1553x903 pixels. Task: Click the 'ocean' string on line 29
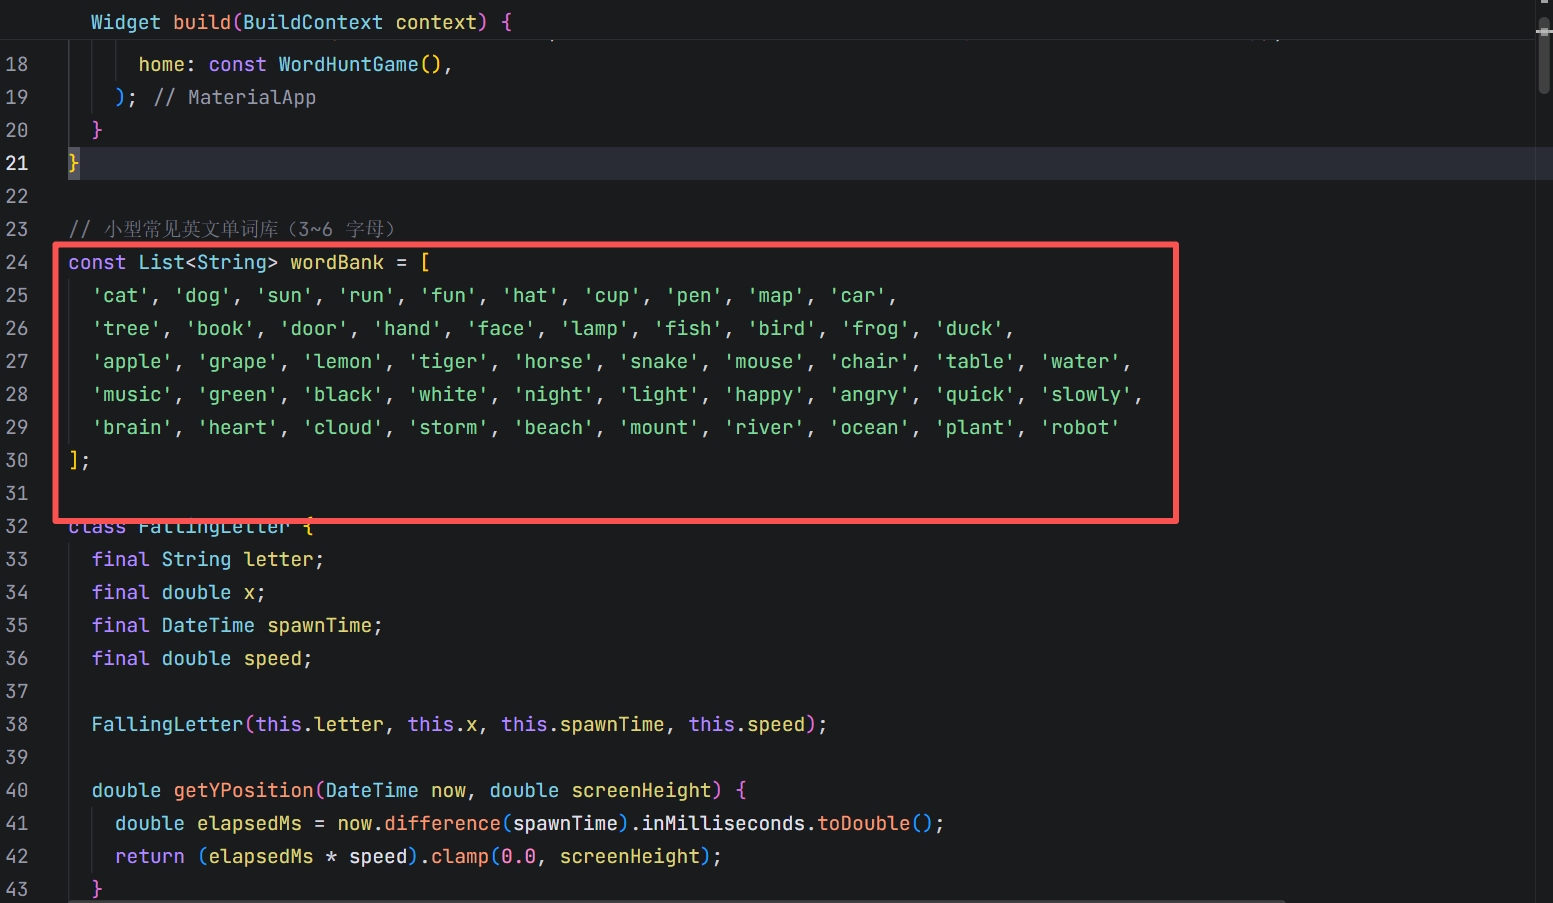[869, 427]
